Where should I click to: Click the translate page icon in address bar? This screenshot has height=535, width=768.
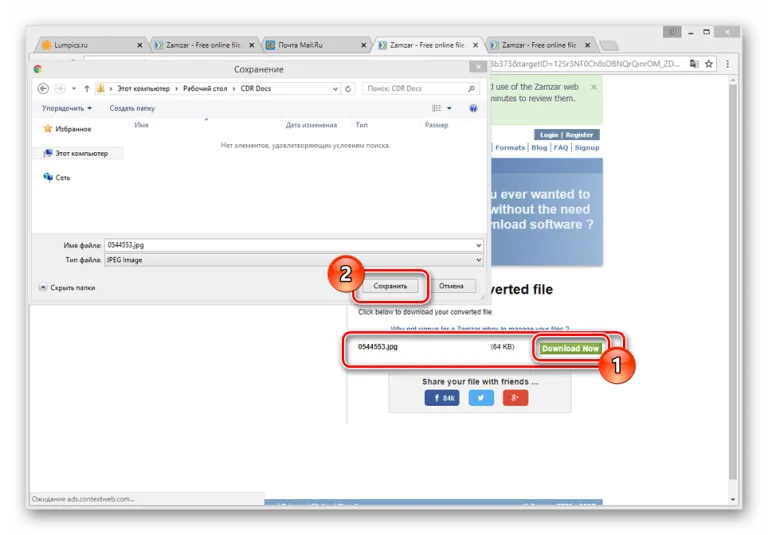(x=694, y=64)
